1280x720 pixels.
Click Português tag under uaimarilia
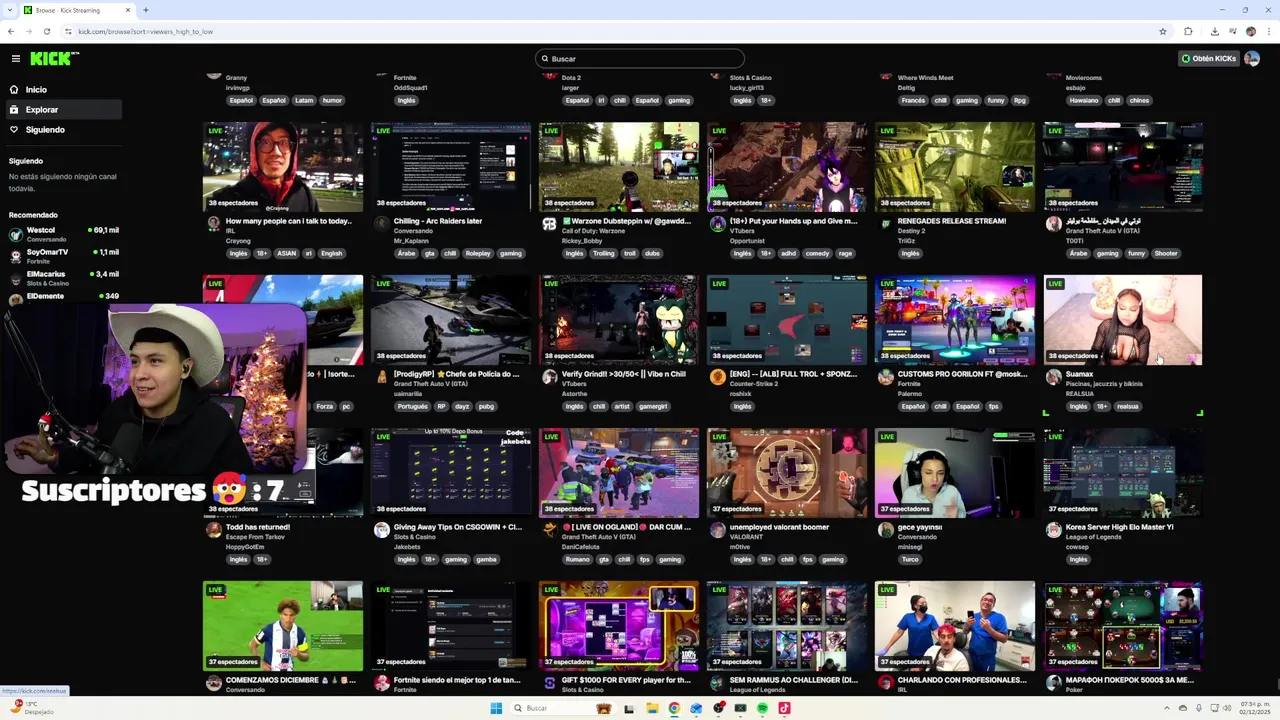click(x=413, y=407)
